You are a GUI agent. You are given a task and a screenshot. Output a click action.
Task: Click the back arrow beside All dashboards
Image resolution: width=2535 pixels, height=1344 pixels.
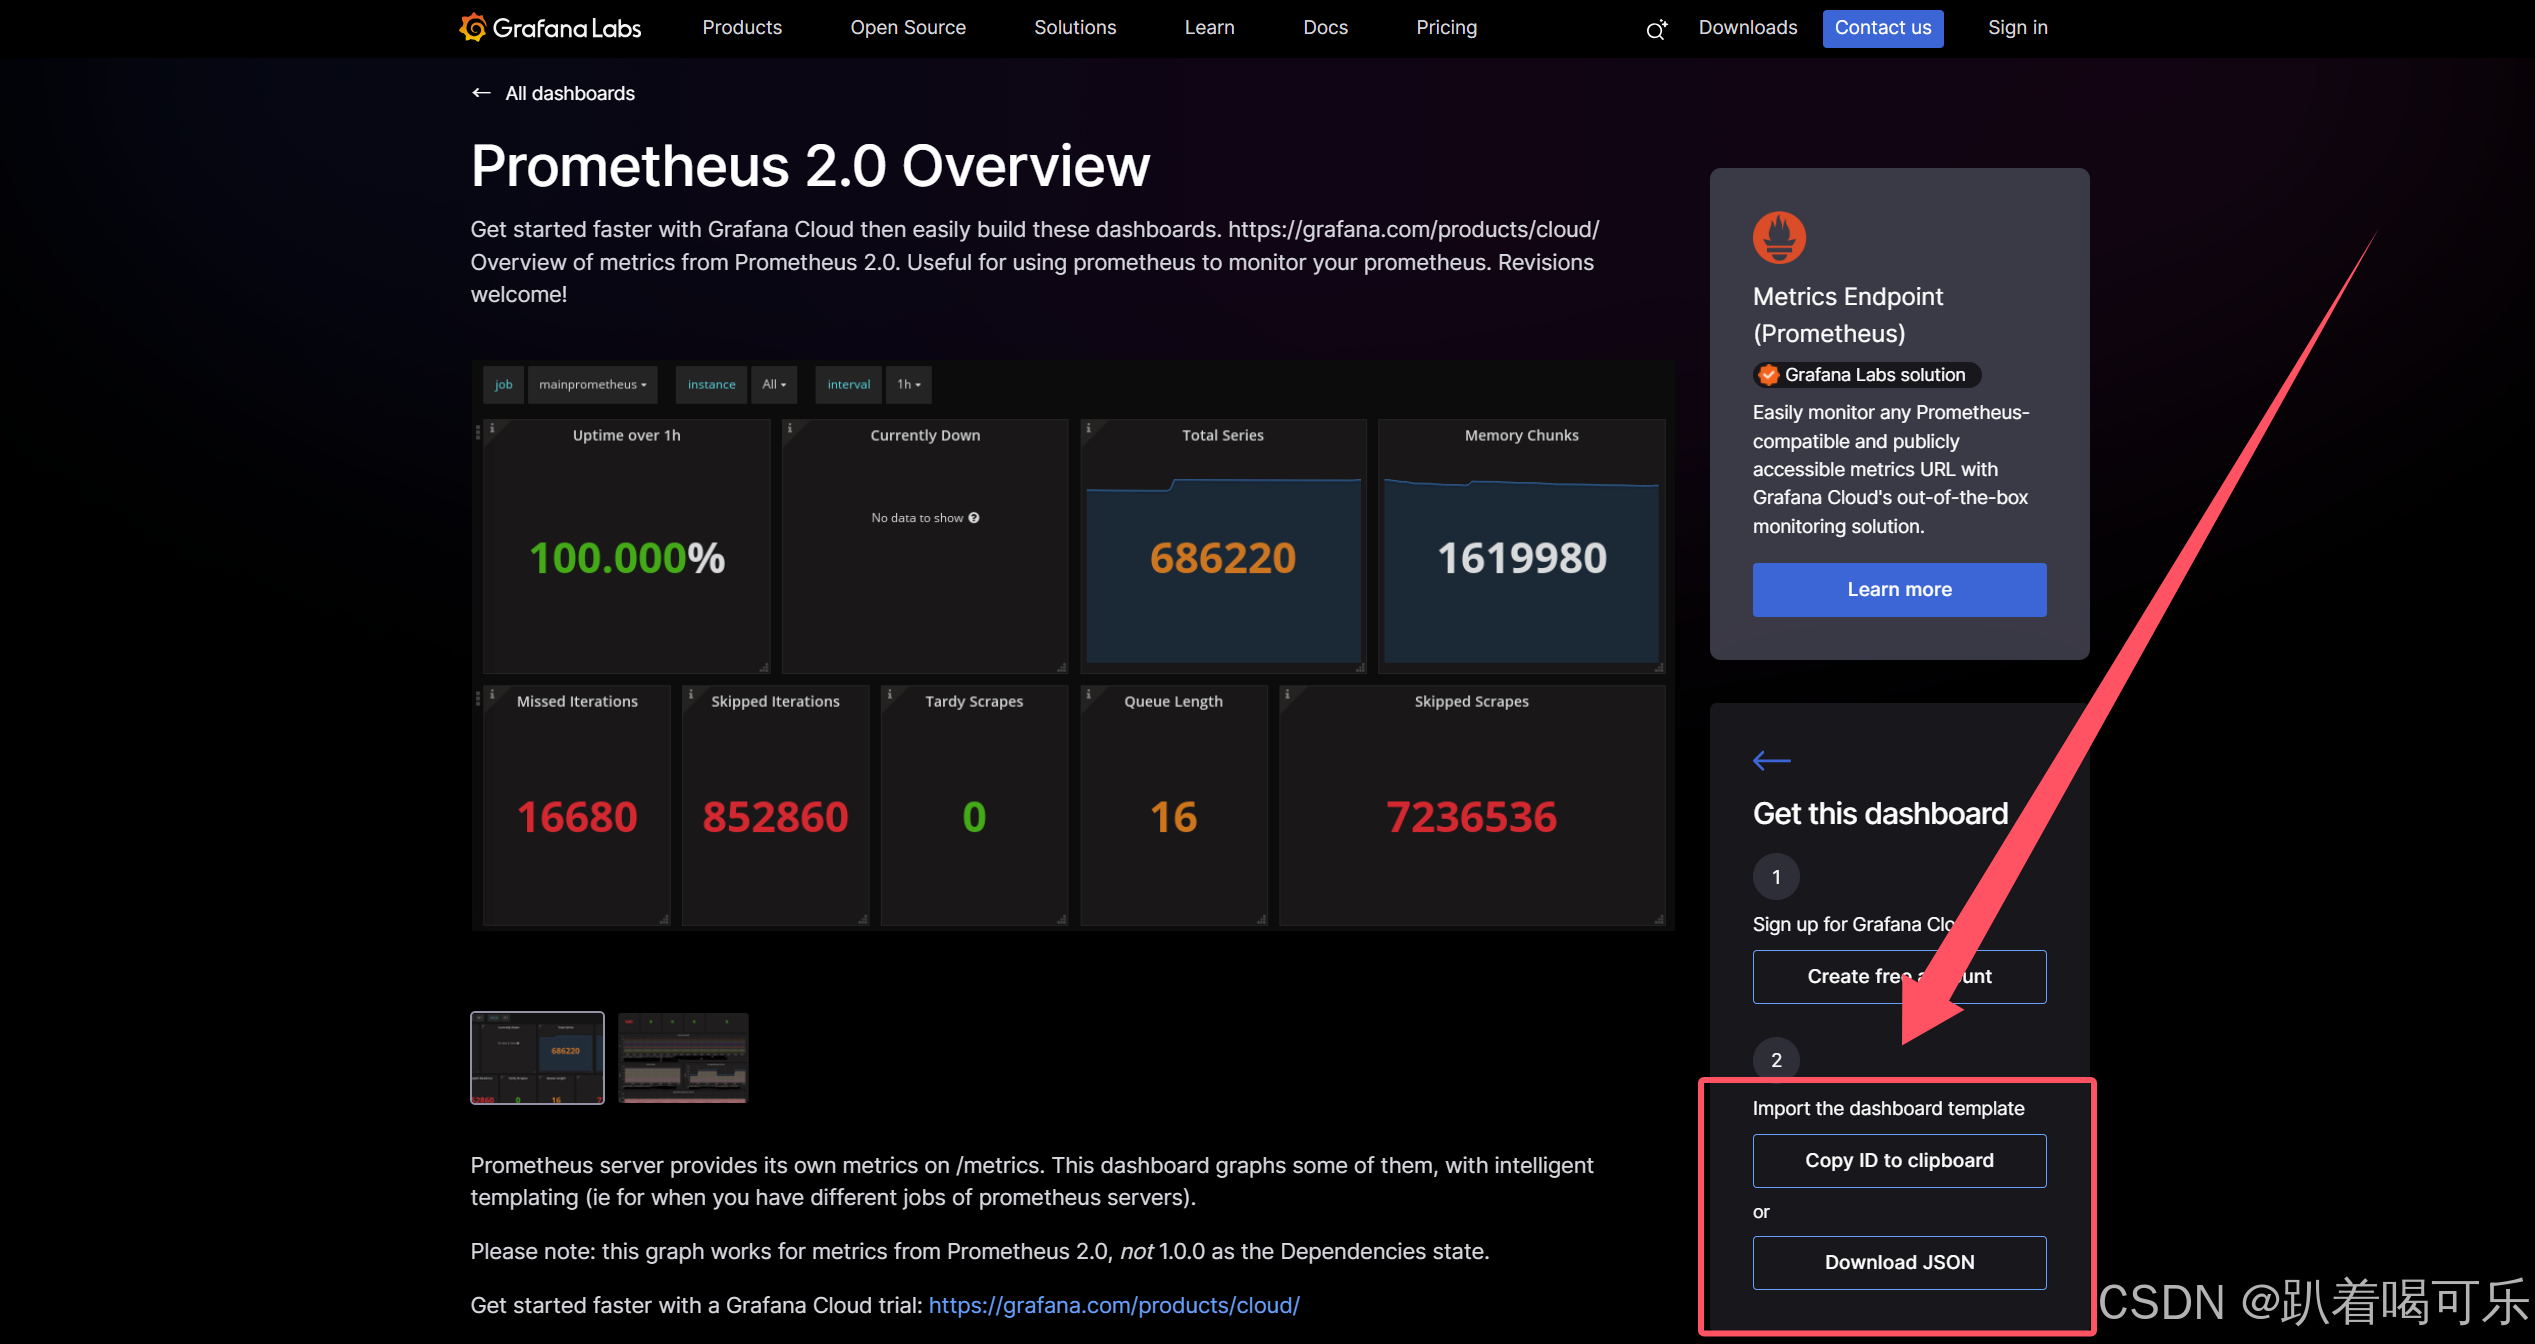[x=481, y=93]
